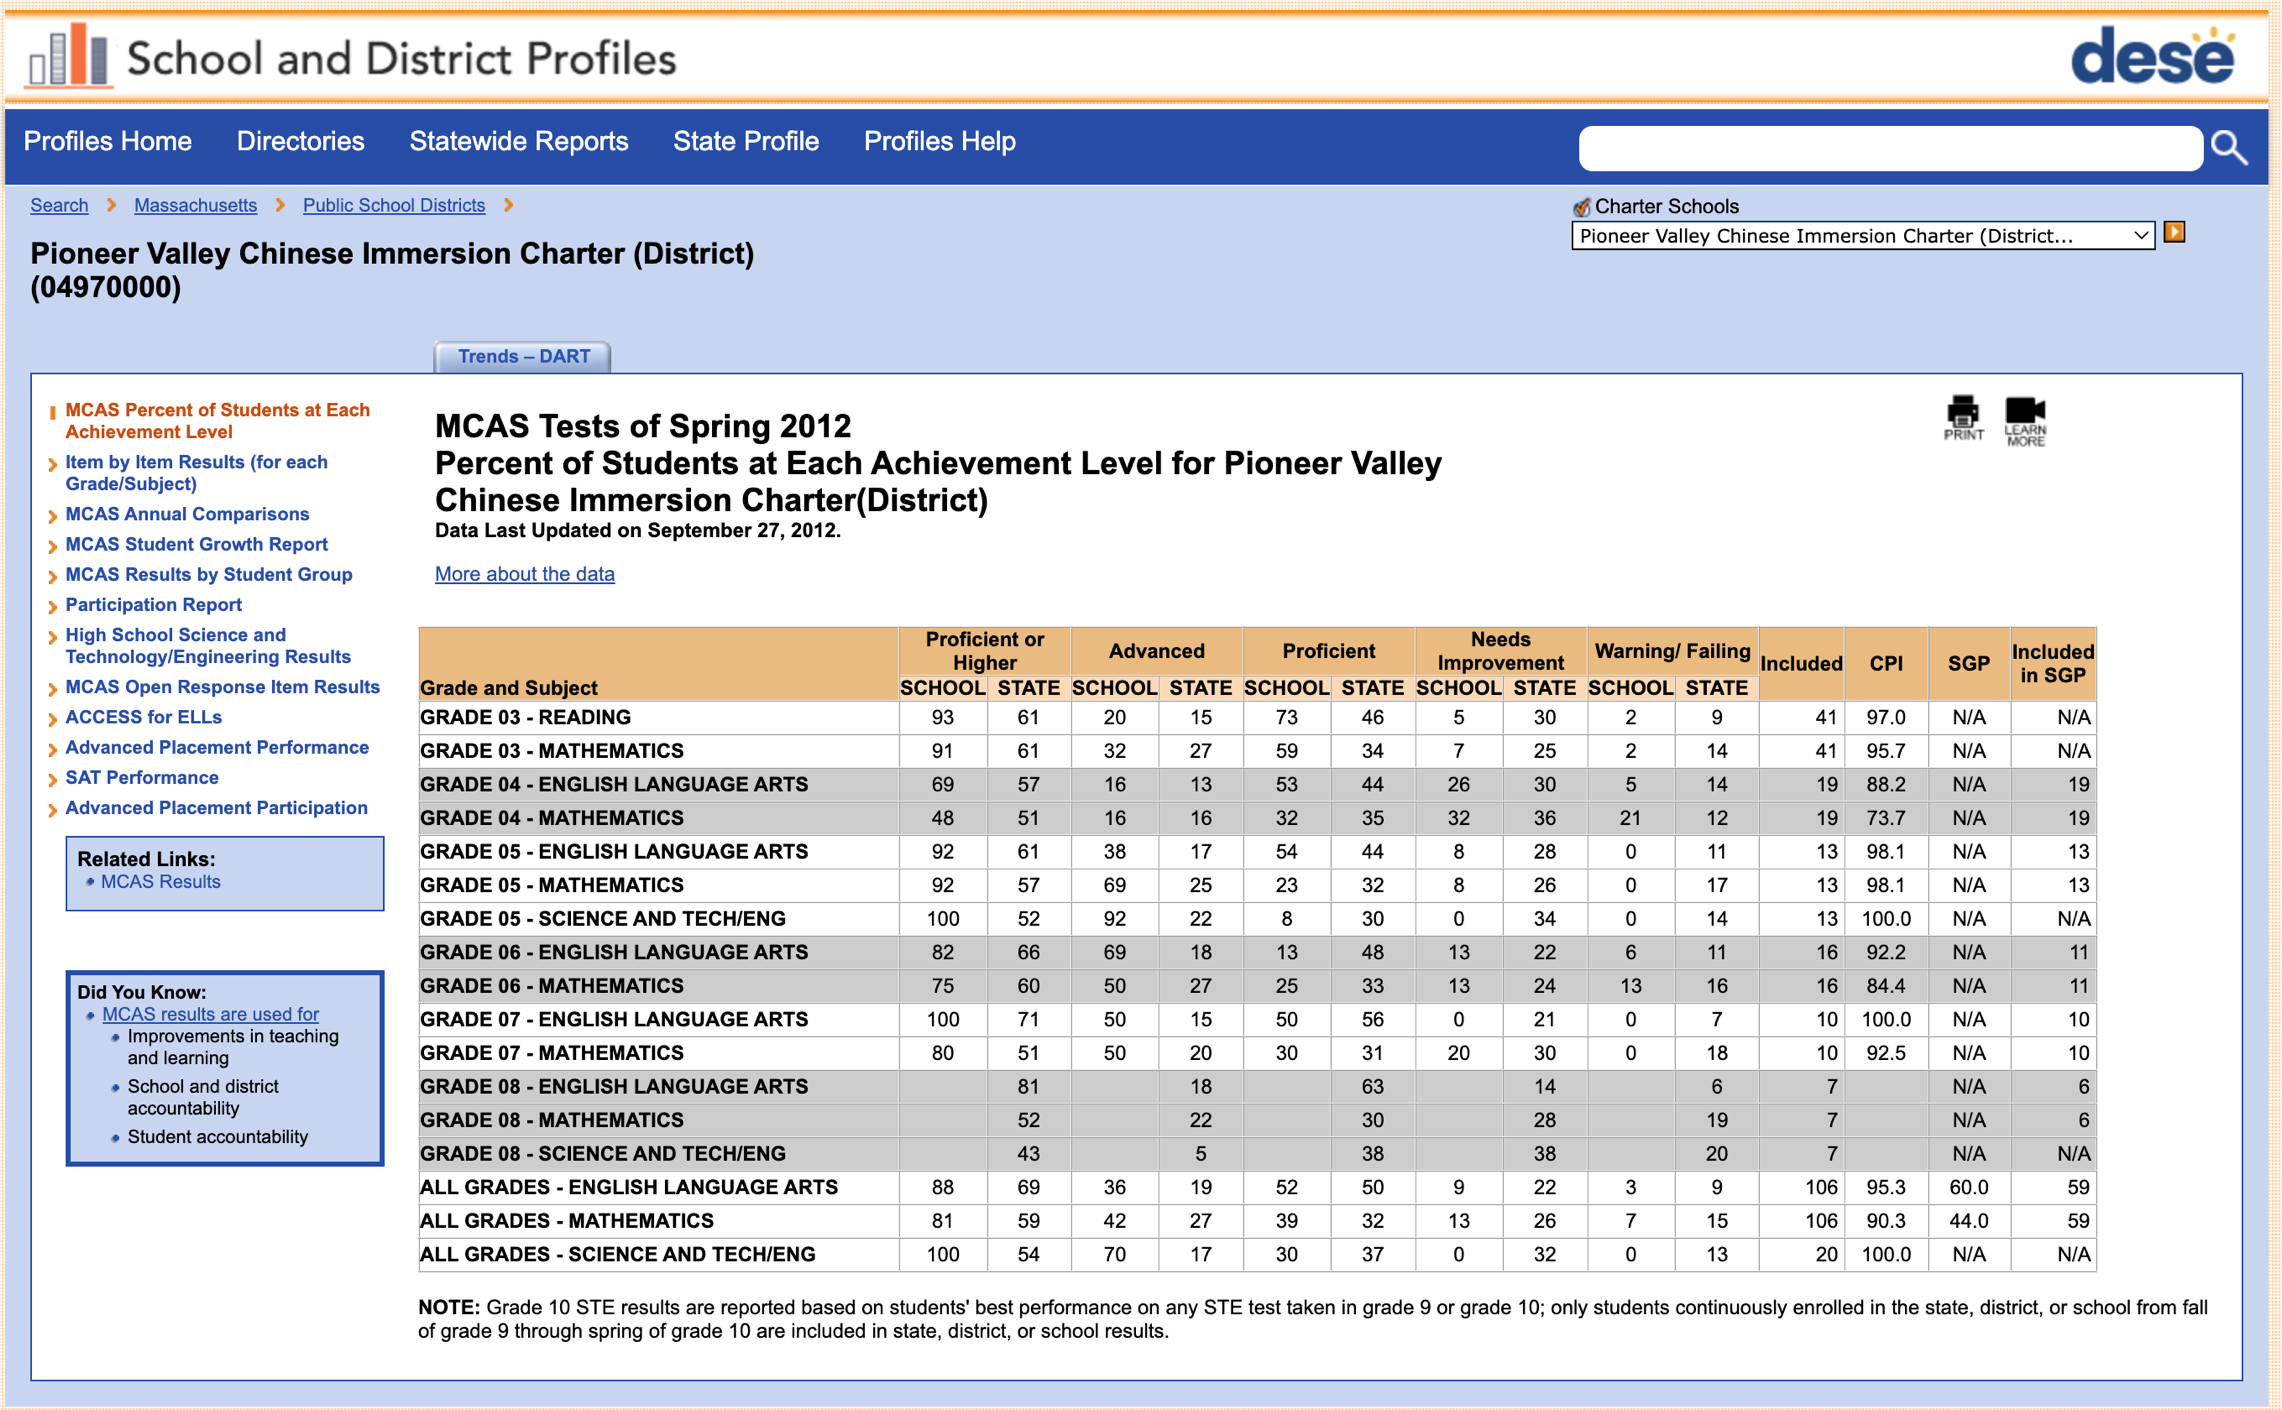The width and height of the screenshot is (2282, 1410).
Task: Click into the site search field
Action: point(1889,148)
